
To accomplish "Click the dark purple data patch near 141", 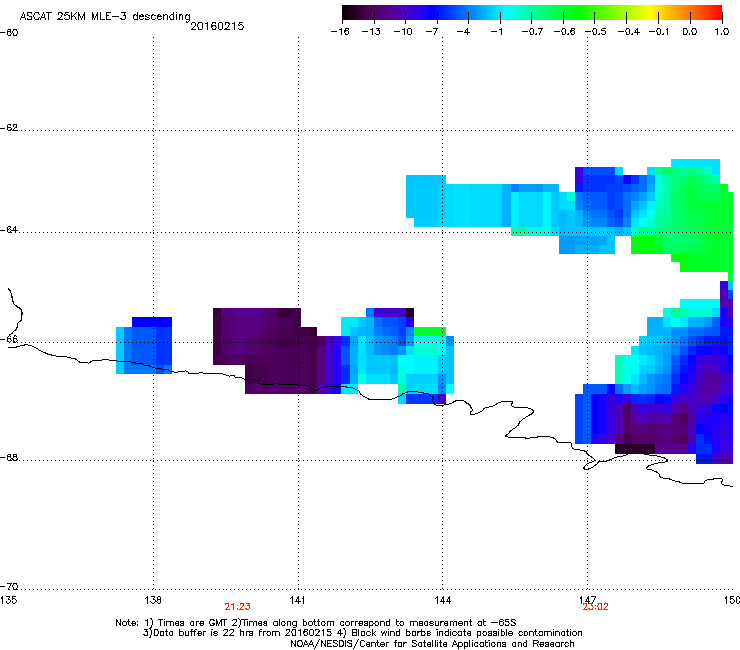I will (x=277, y=351).
